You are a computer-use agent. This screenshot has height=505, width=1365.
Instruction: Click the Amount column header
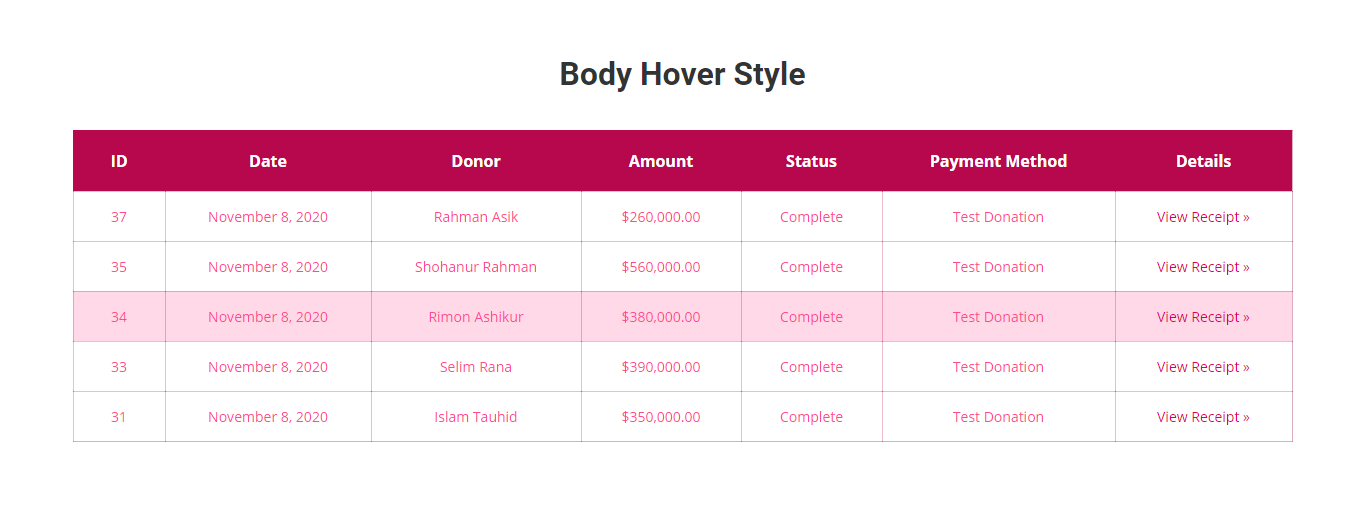[661, 161]
